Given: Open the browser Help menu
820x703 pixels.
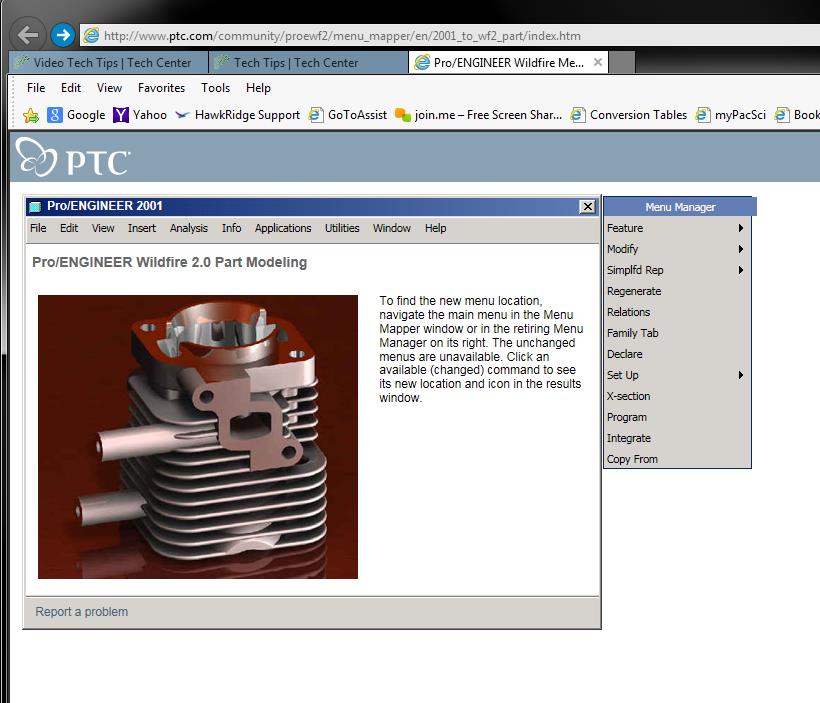Looking at the screenshot, I should [x=258, y=88].
